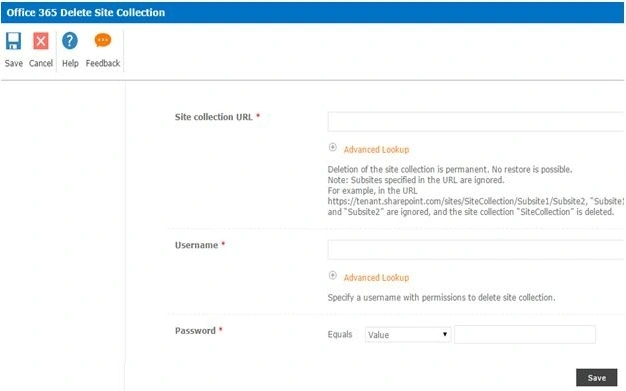Open Advanced Lookup link for Site collection URL

[x=376, y=150]
